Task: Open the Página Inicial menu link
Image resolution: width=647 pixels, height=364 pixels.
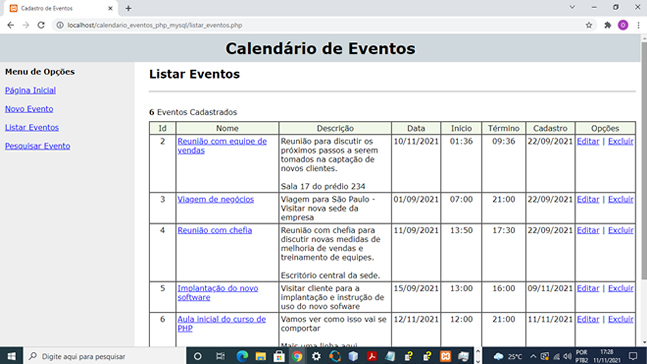Action: [30, 90]
